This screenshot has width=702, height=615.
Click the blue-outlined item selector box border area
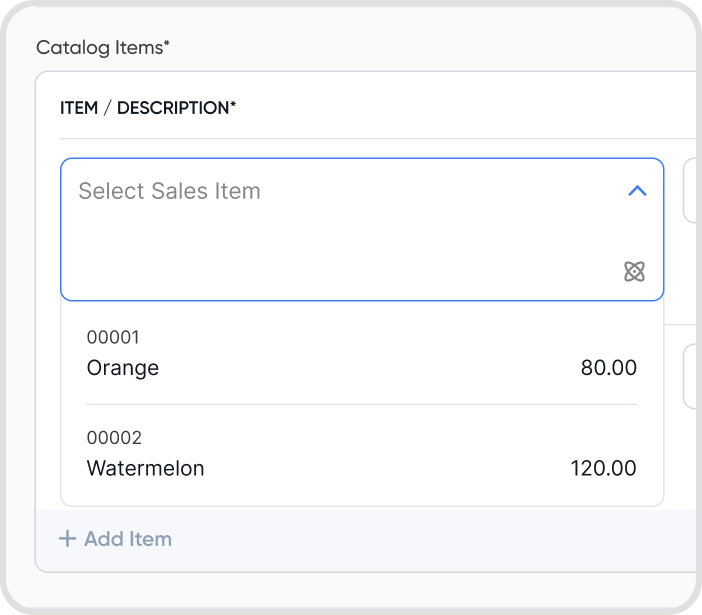pos(362,229)
